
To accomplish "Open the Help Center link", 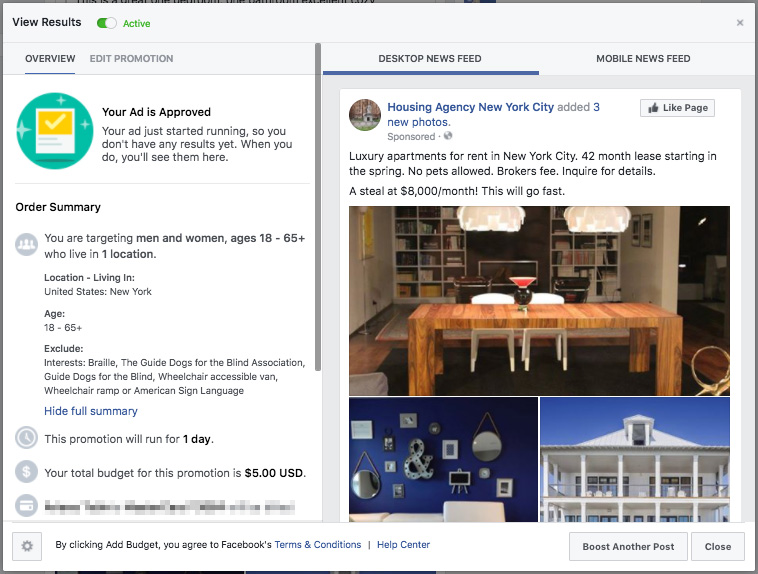I will point(403,545).
